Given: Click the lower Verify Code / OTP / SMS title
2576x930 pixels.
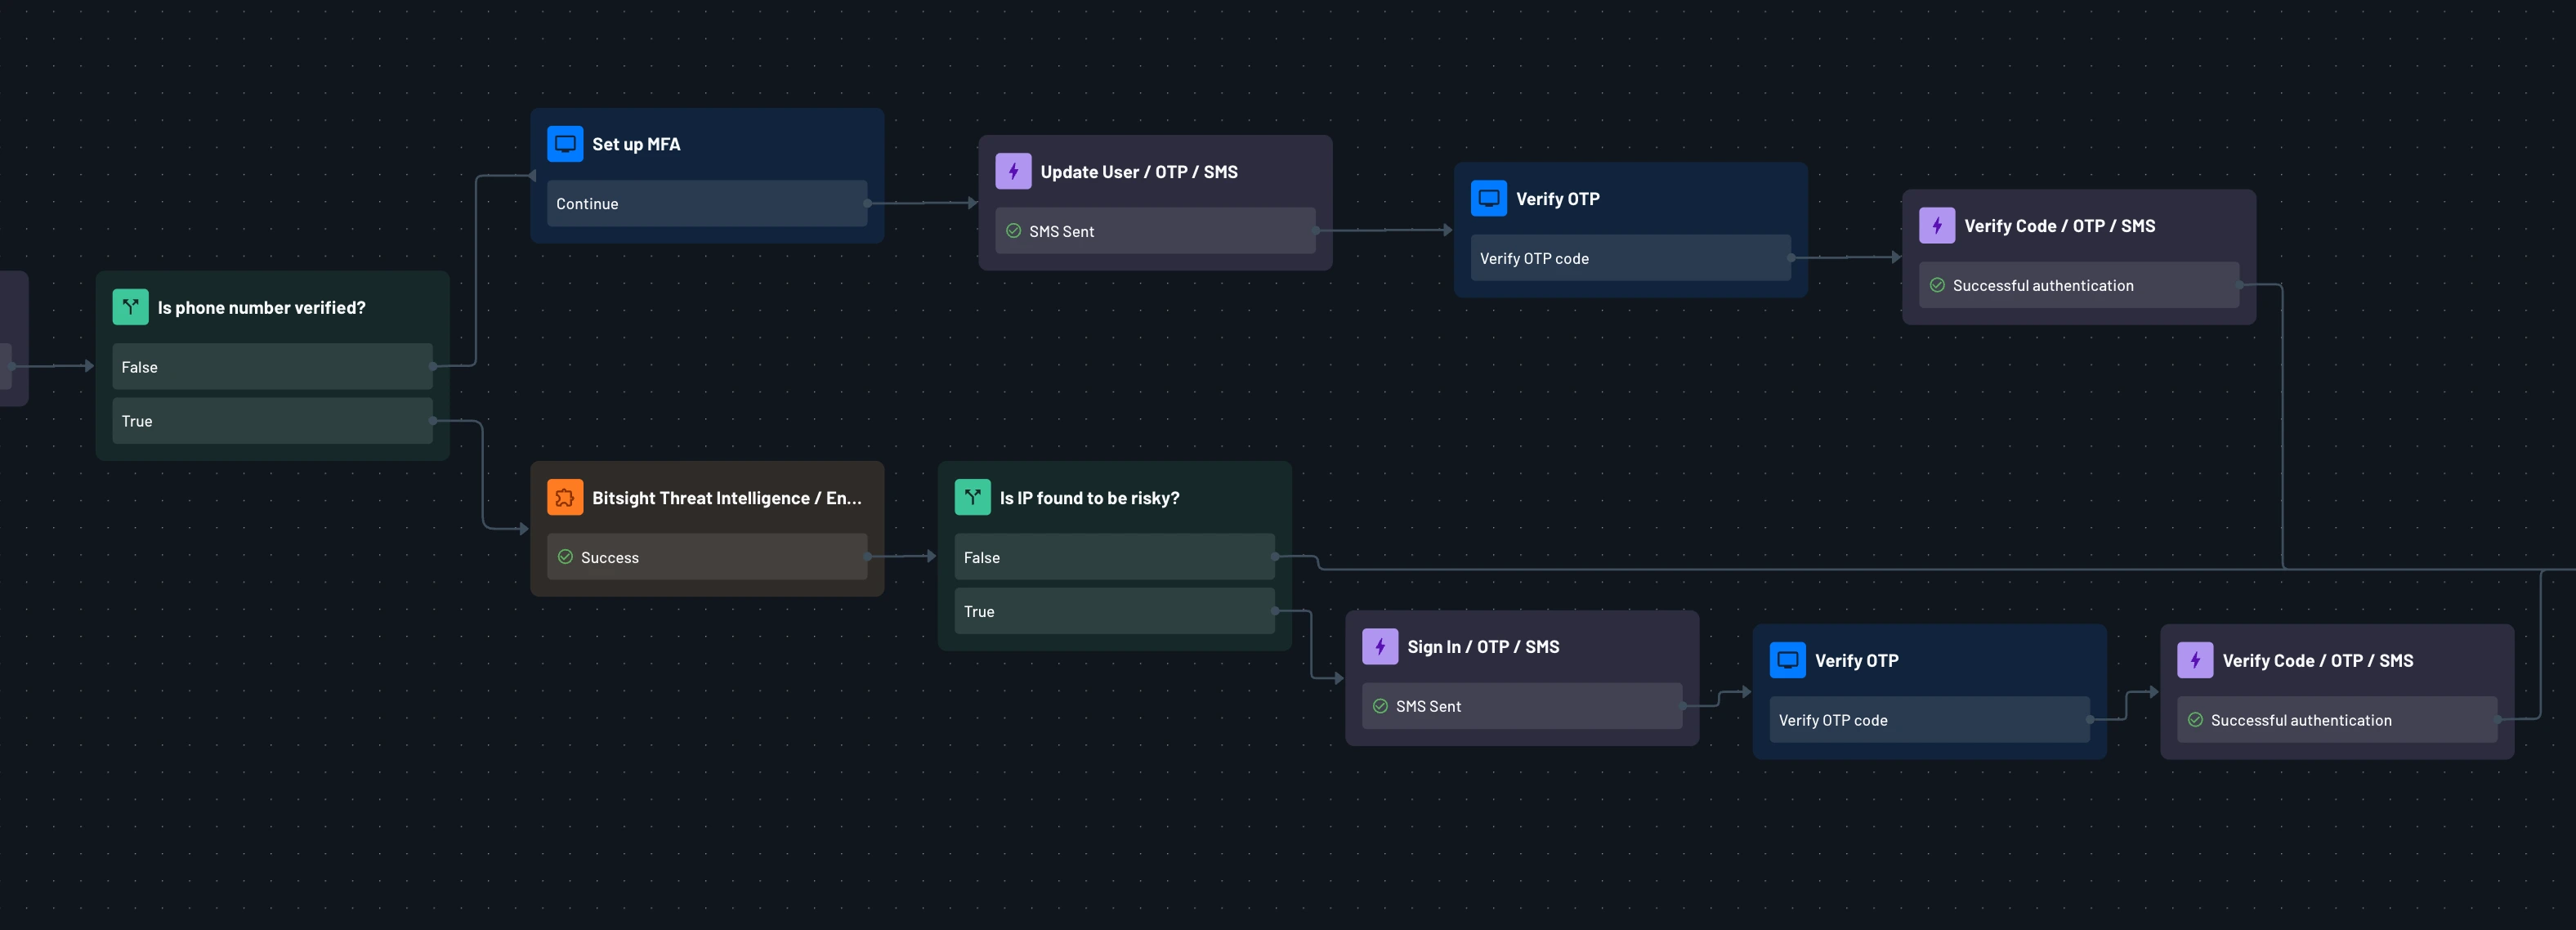Looking at the screenshot, I should pyautogui.click(x=2317, y=661).
